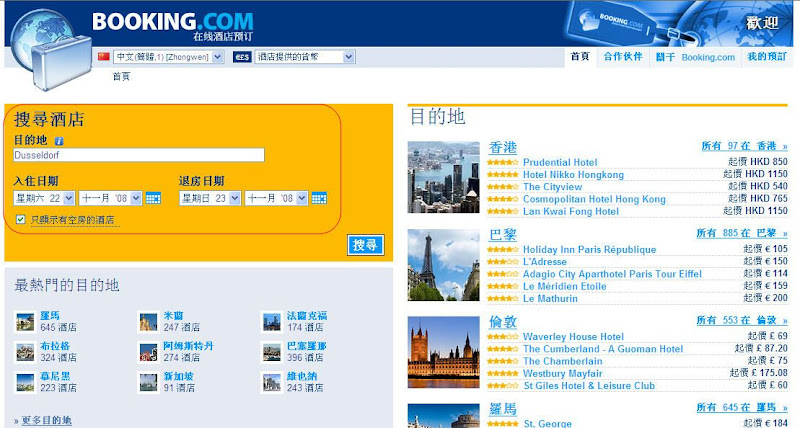800x428 pixels.
Task: Click the 米蘭 small thumbnail image
Action: coord(148,322)
